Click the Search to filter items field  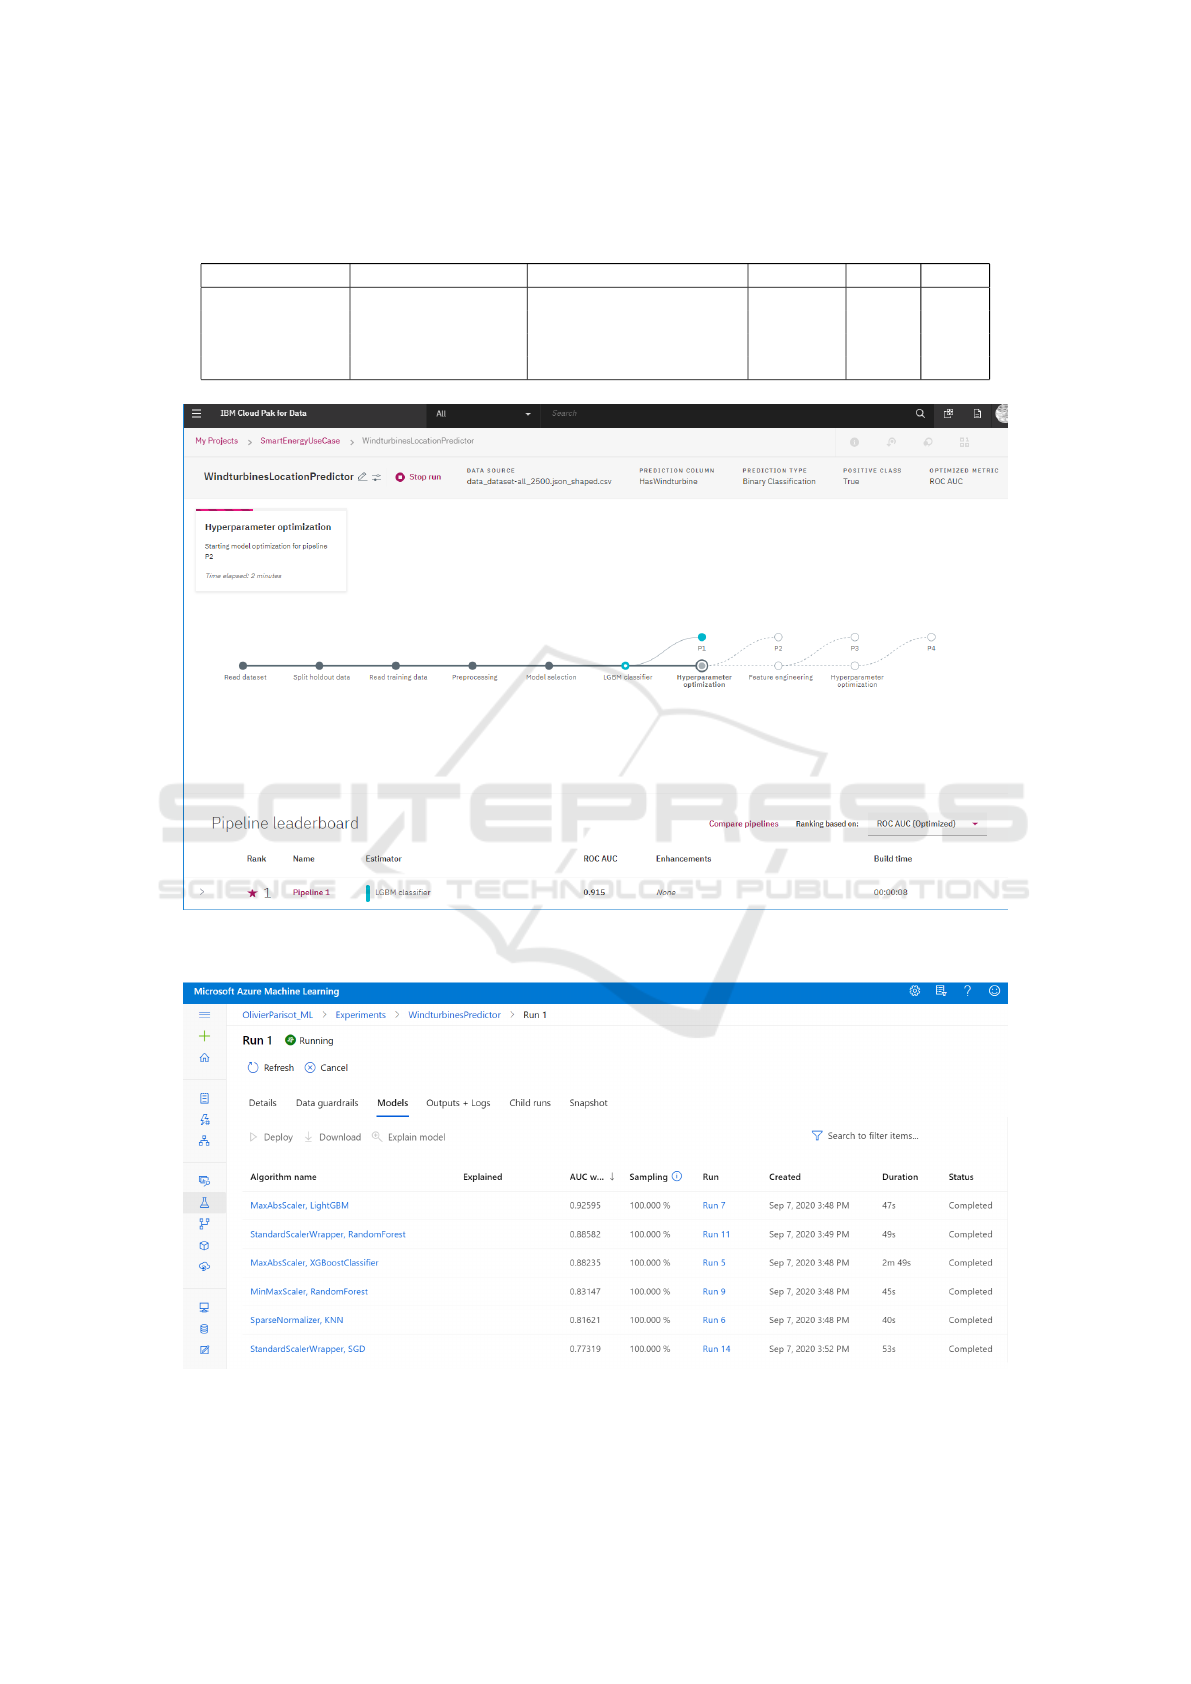pos(872,1136)
